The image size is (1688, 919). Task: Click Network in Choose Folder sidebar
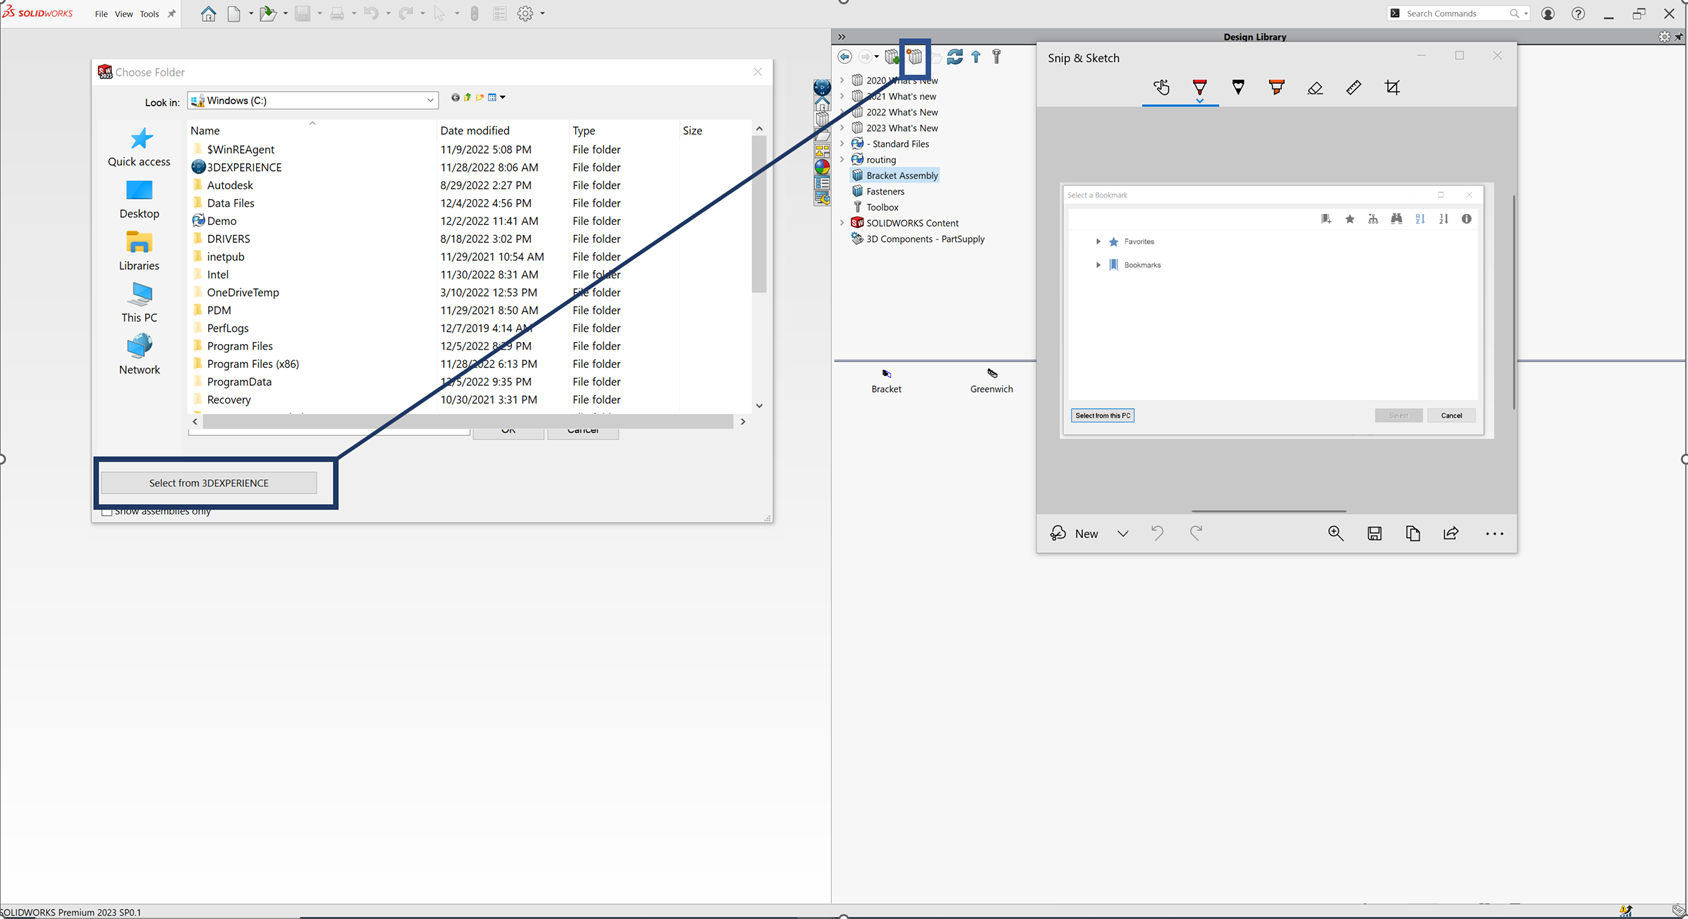[139, 355]
